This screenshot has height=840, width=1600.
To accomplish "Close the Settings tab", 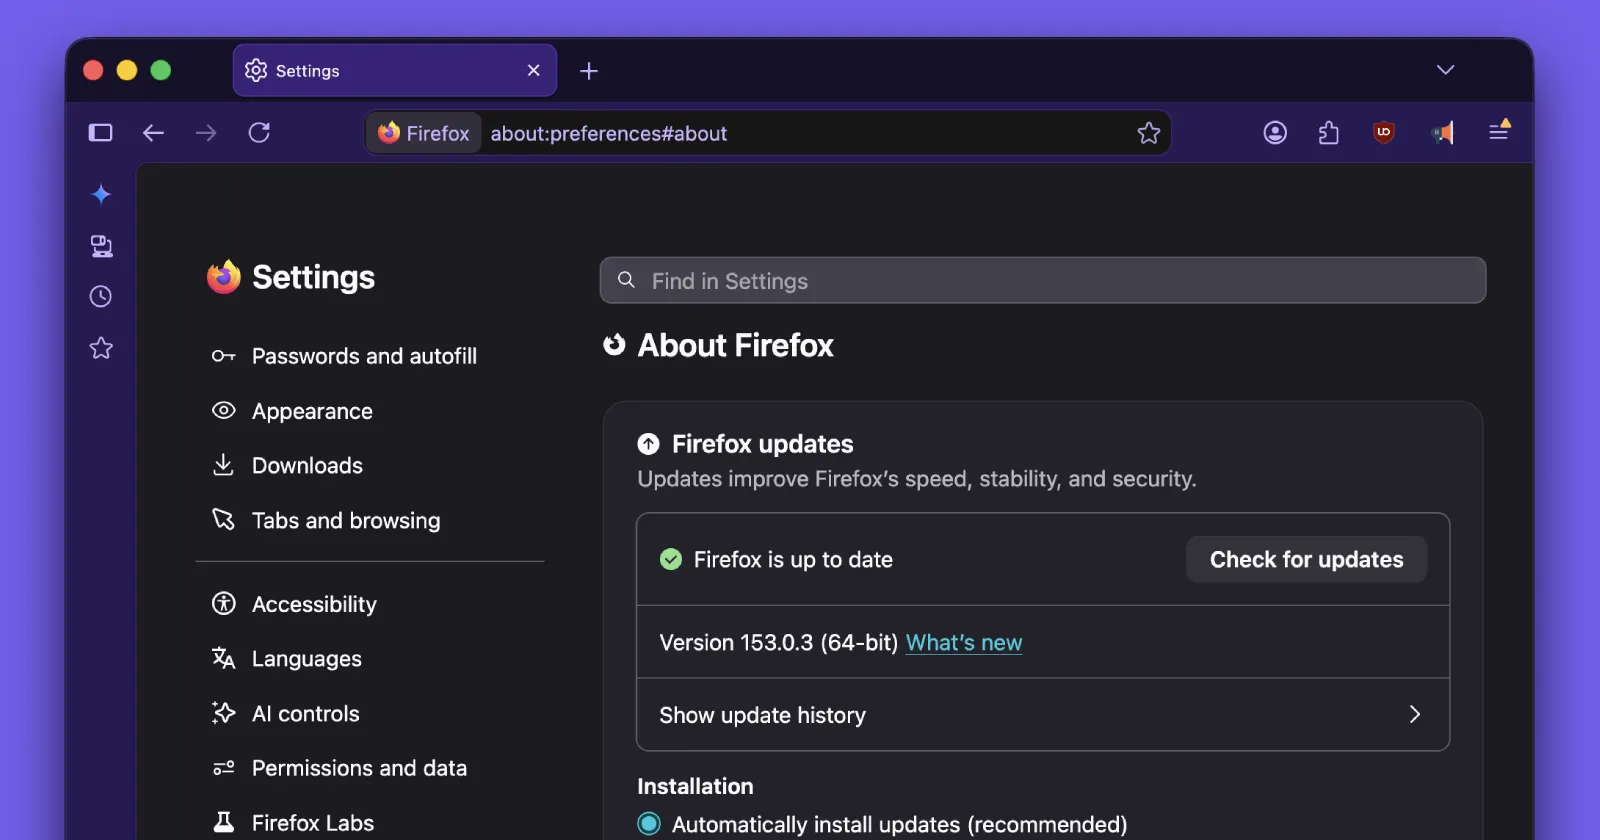I will 533,70.
